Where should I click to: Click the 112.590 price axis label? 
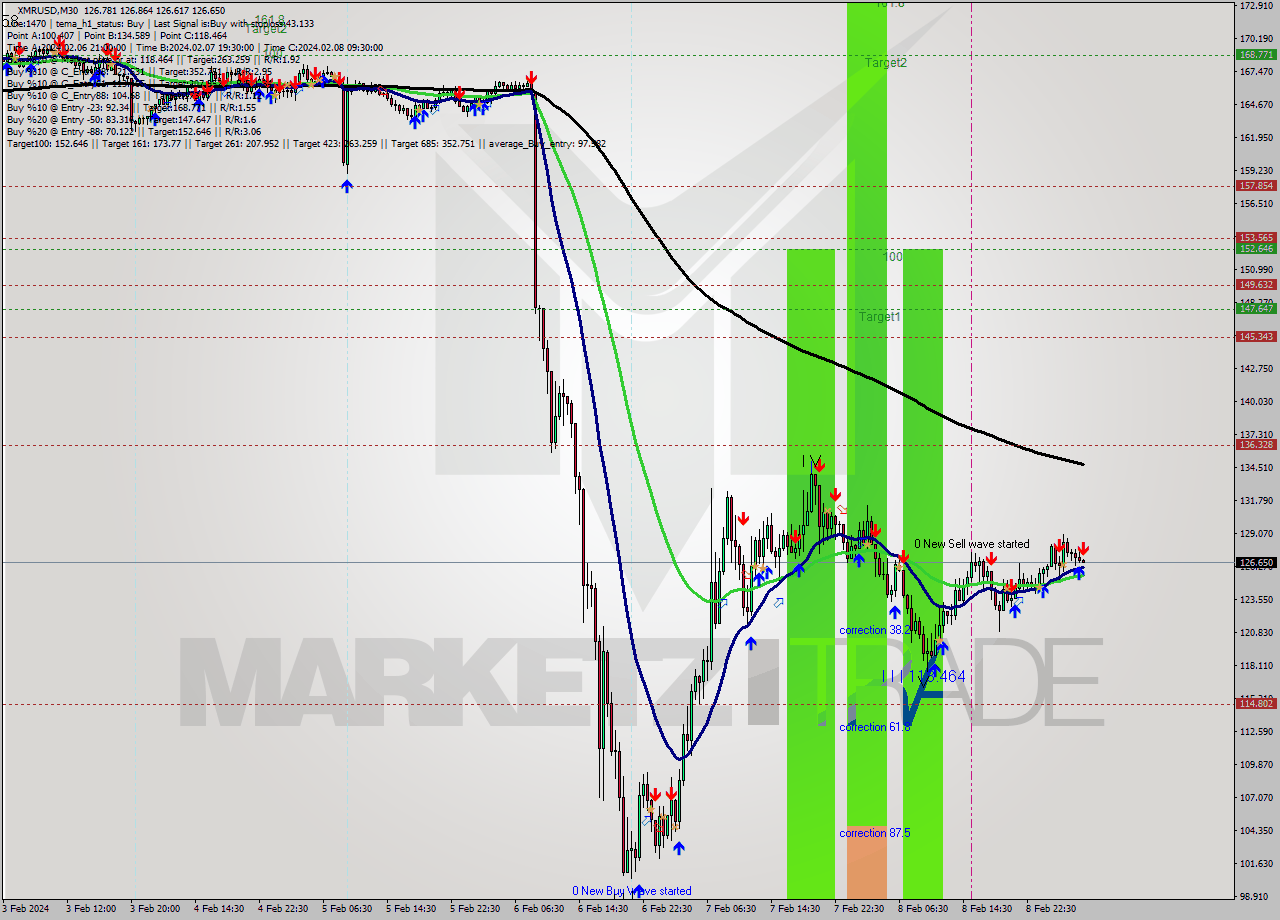(x=1256, y=731)
